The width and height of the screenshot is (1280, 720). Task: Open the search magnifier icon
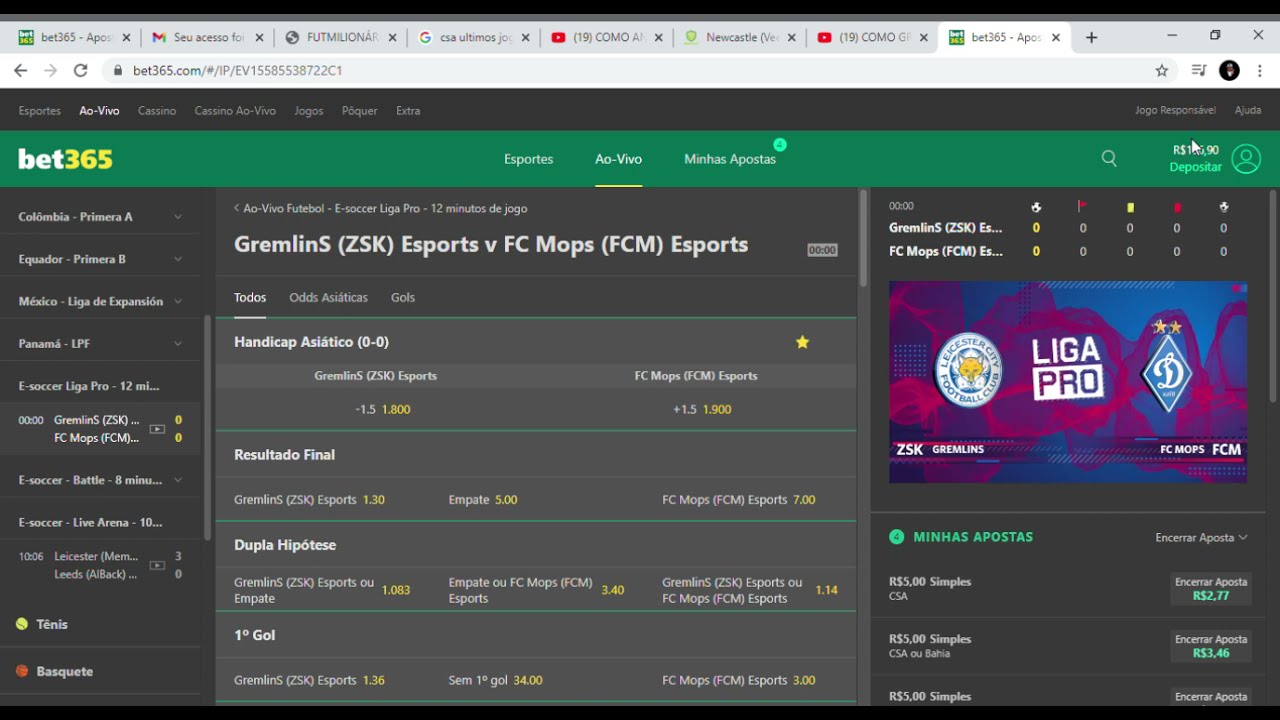click(x=1109, y=158)
